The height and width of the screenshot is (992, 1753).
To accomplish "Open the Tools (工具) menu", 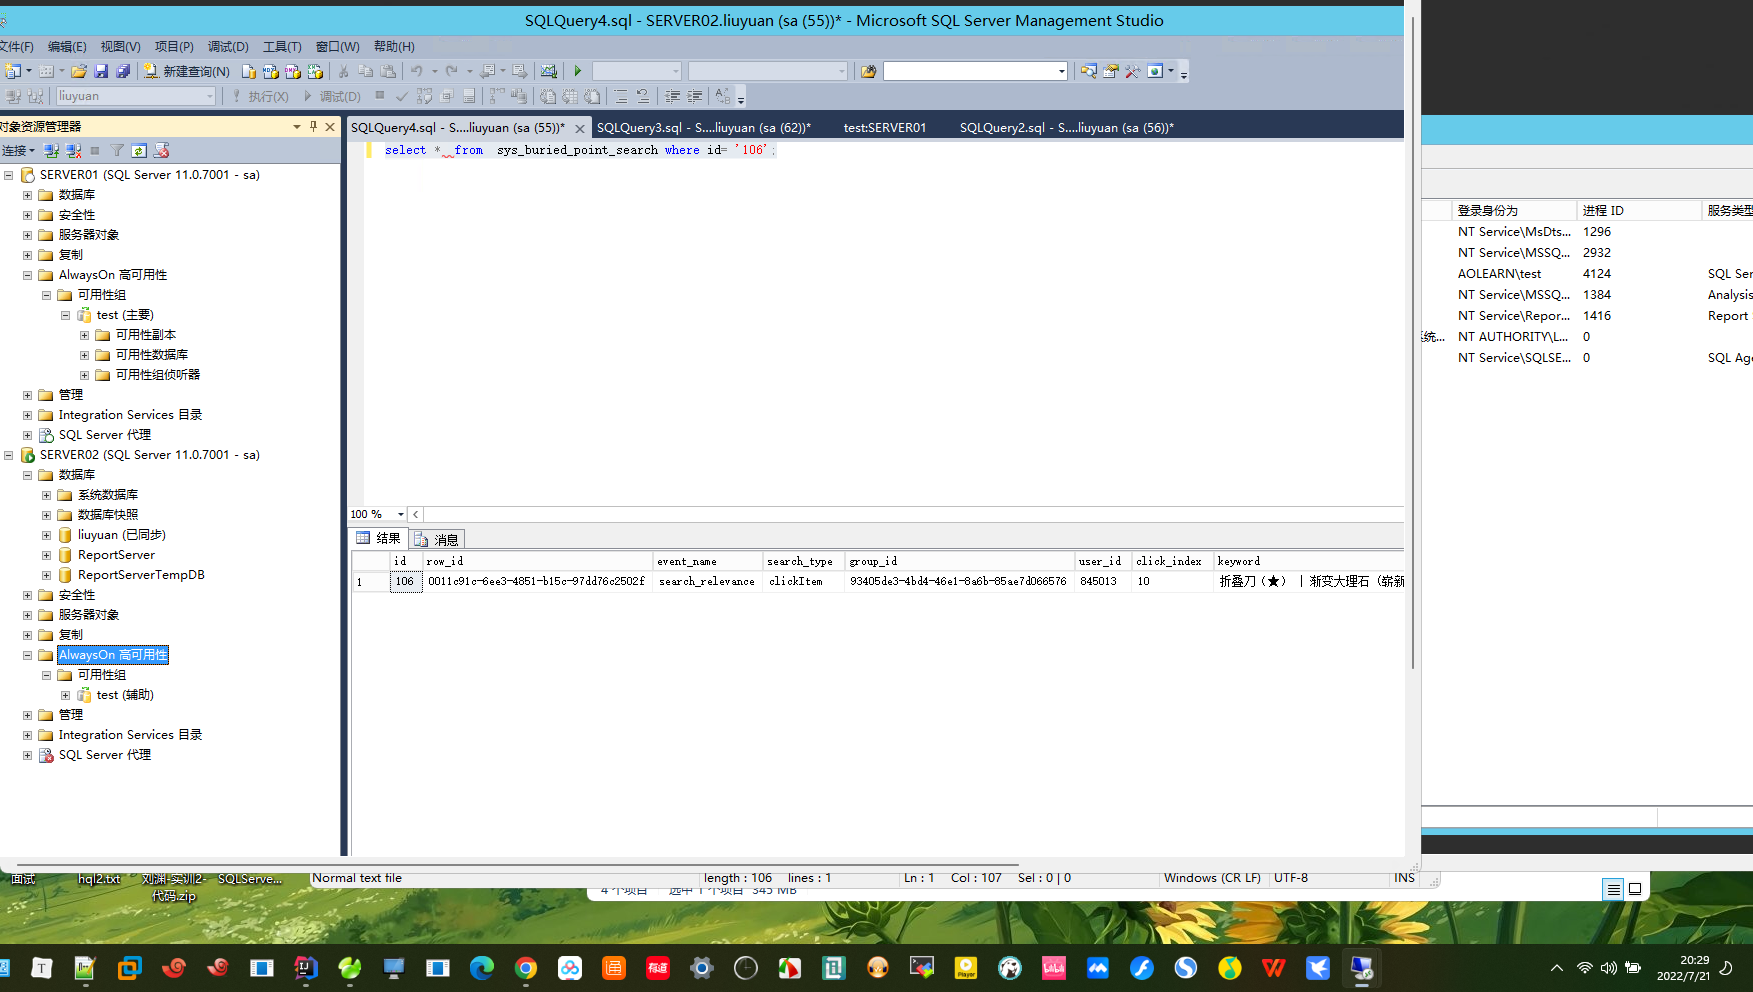I will 282,47.
